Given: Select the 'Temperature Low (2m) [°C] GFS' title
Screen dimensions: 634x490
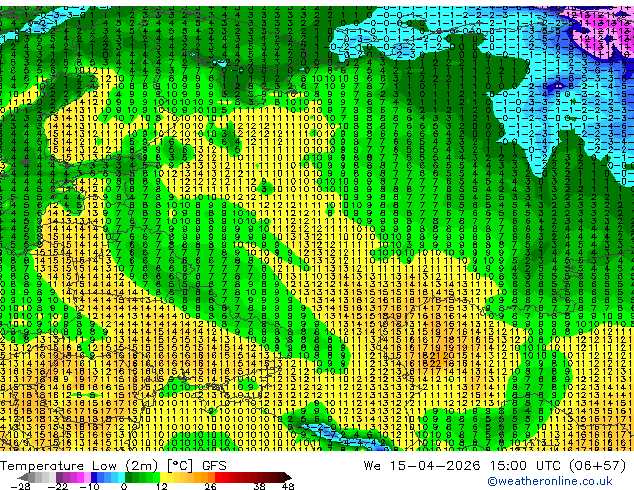Looking at the screenshot, I should [113, 466].
